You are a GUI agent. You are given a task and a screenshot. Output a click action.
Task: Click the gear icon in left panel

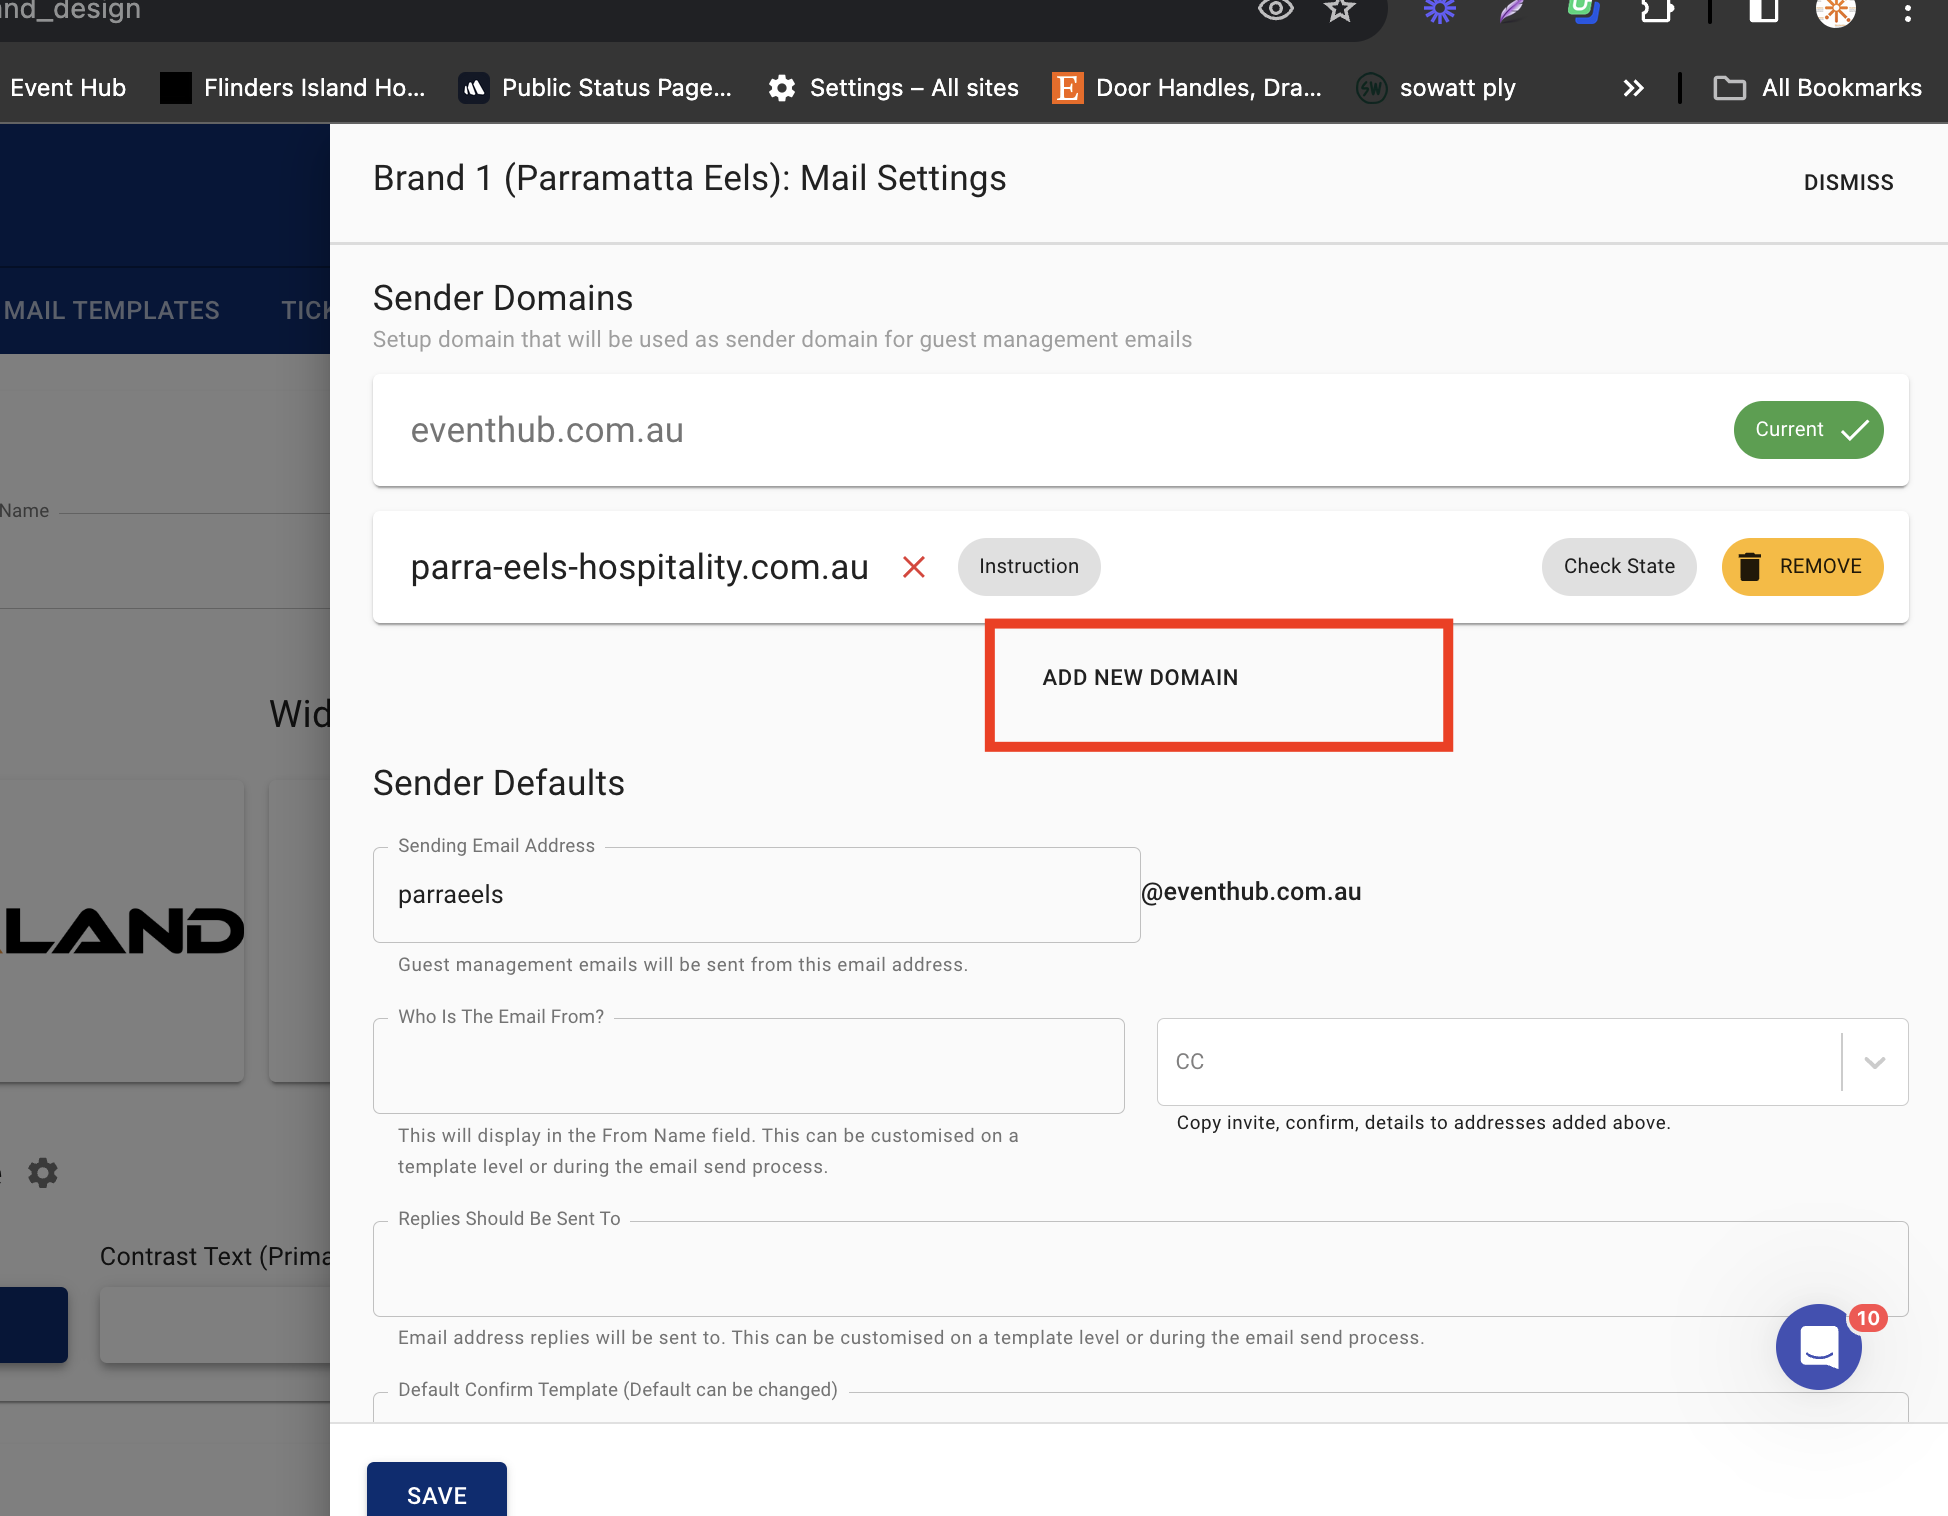pyautogui.click(x=43, y=1172)
